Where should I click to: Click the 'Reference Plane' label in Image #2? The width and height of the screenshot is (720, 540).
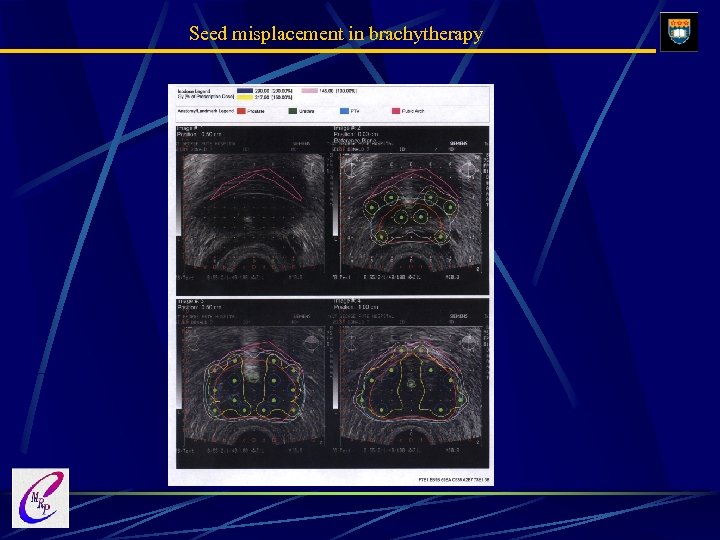(x=355, y=140)
